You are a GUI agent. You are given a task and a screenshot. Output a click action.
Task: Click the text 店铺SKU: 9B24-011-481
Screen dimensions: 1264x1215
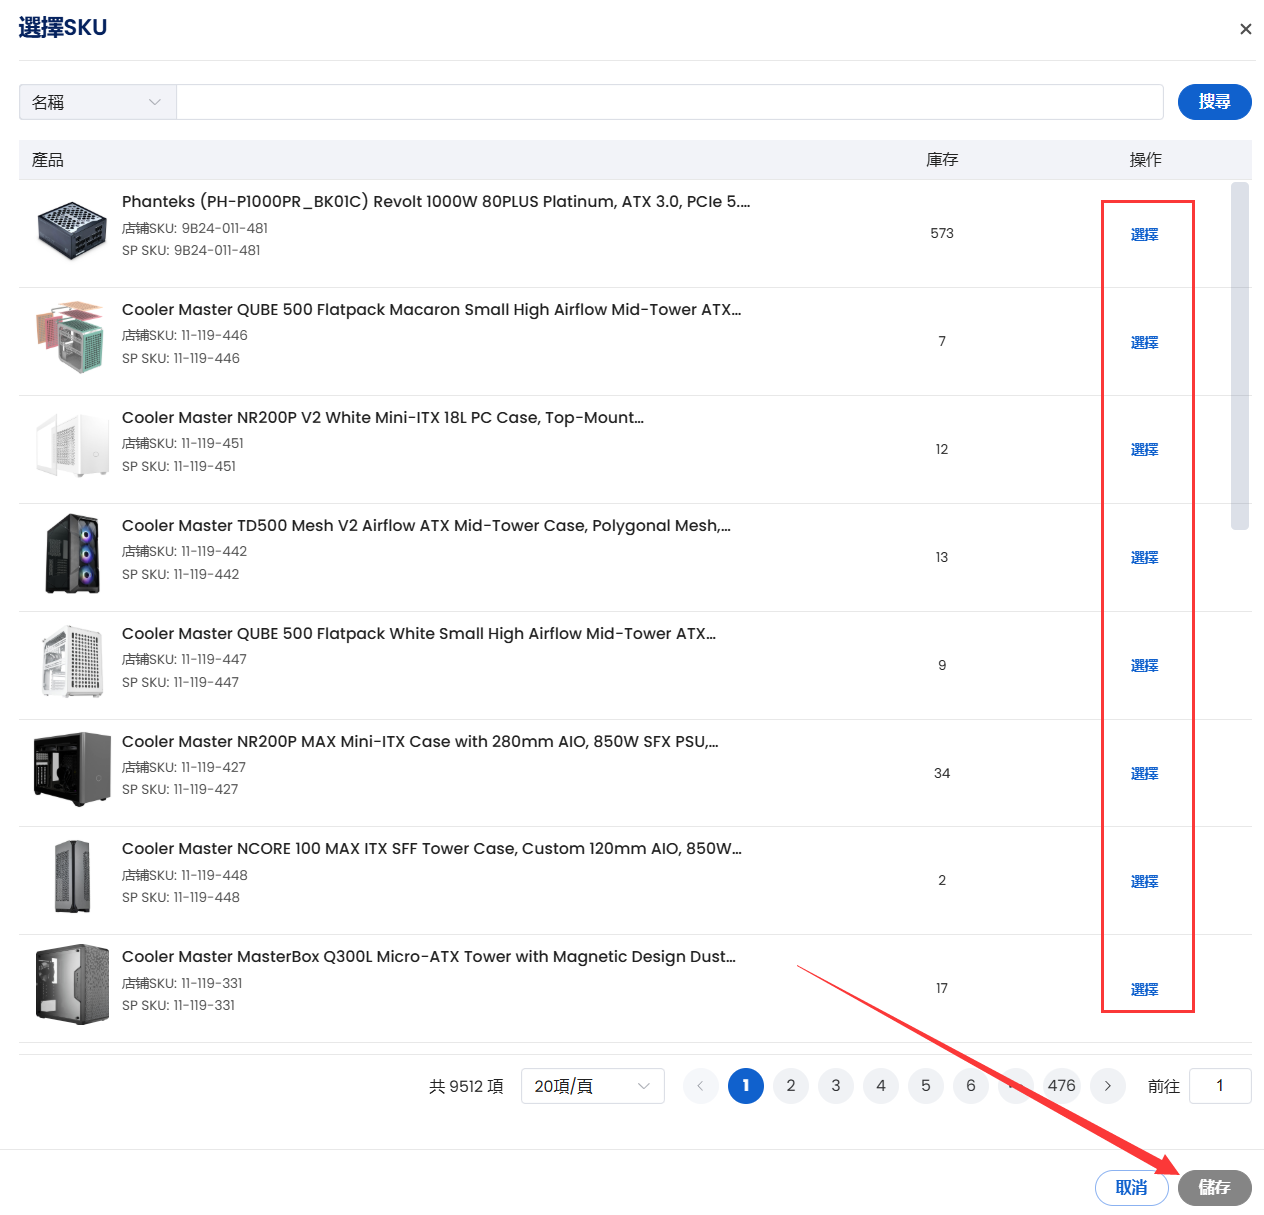point(195,228)
